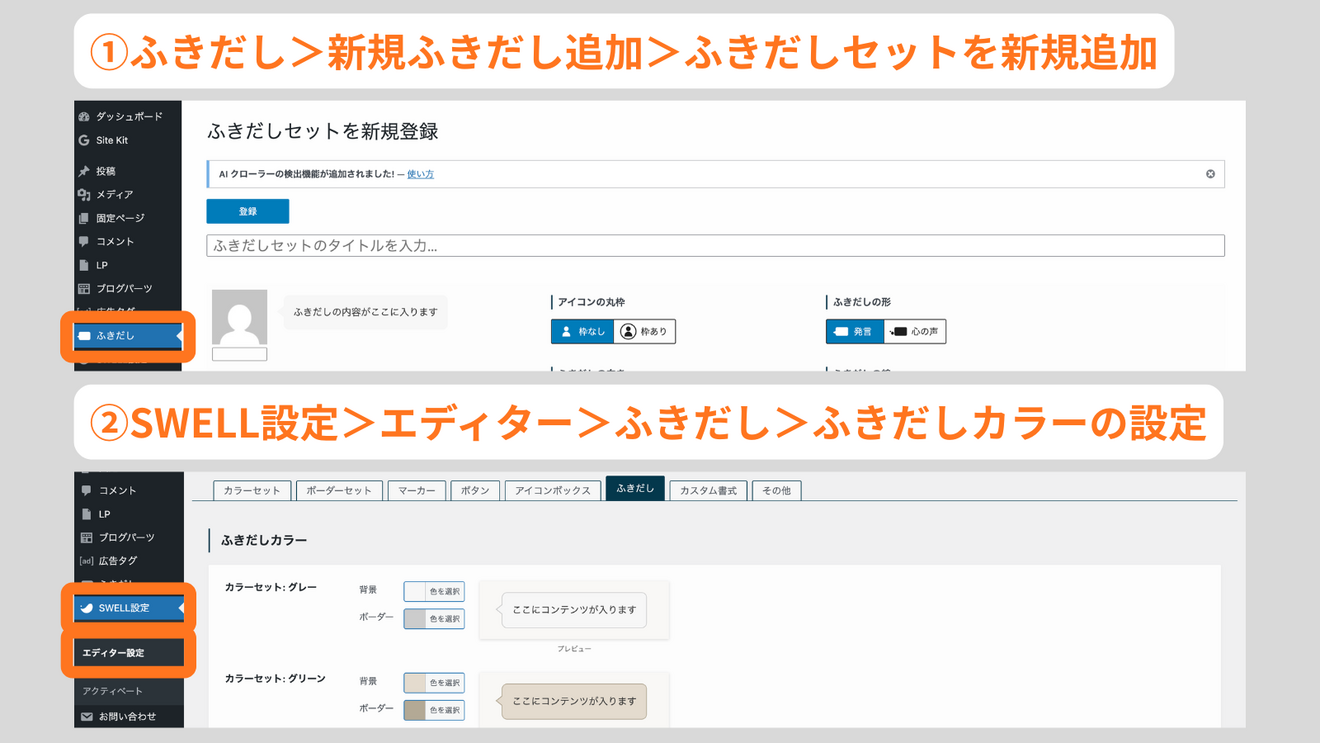The width and height of the screenshot is (1320, 743).
Task: Click the ダッシュボード gauge icon in upper sidebar
Action: pyautogui.click(x=84, y=117)
